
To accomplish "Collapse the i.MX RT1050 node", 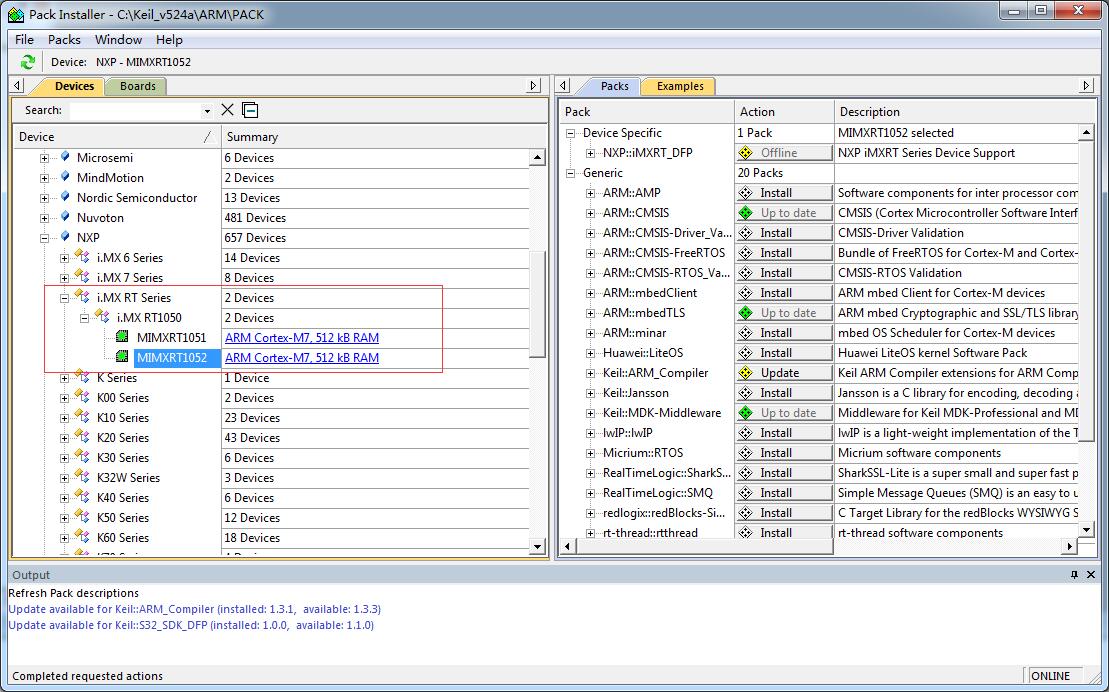I will (84, 318).
